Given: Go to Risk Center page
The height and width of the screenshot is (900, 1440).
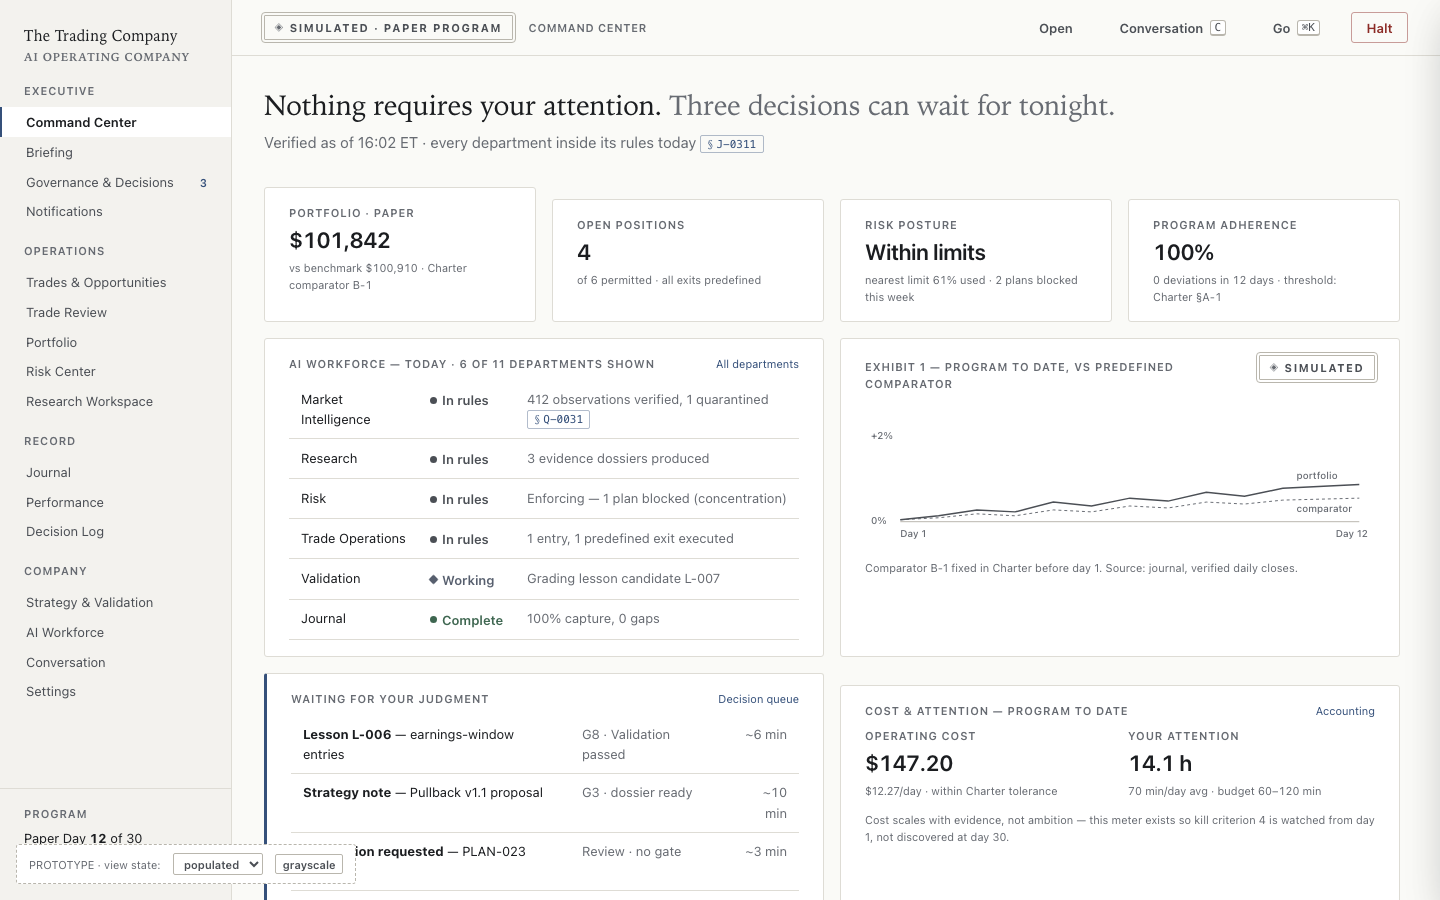Looking at the screenshot, I should coord(61,371).
